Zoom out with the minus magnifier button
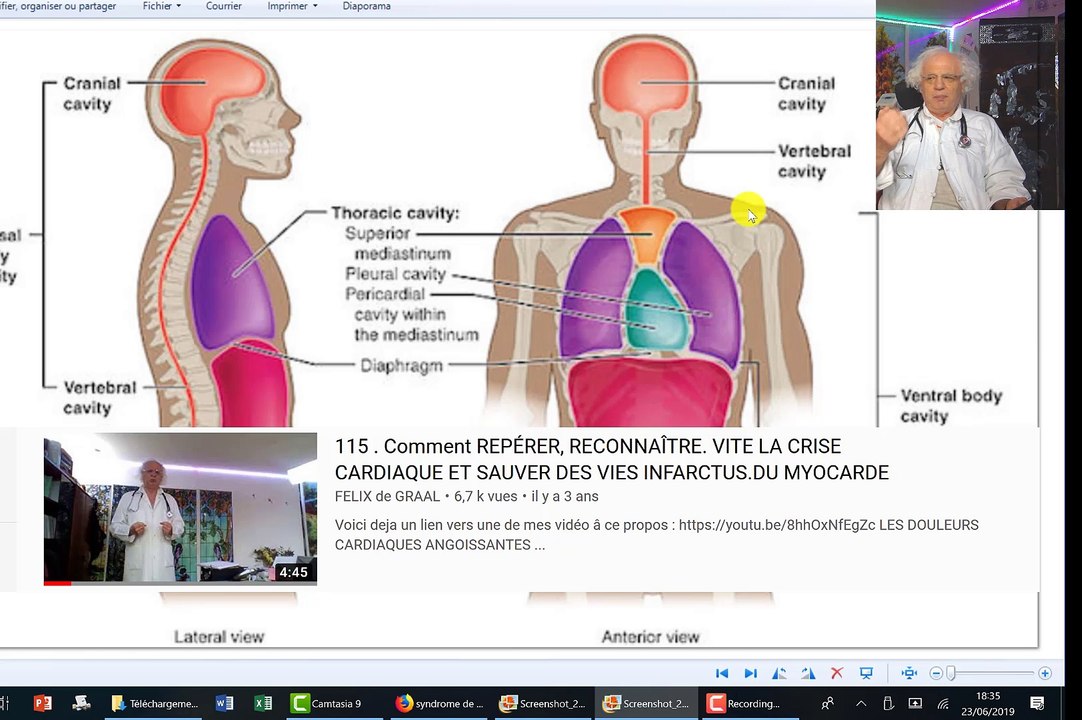 point(936,673)
